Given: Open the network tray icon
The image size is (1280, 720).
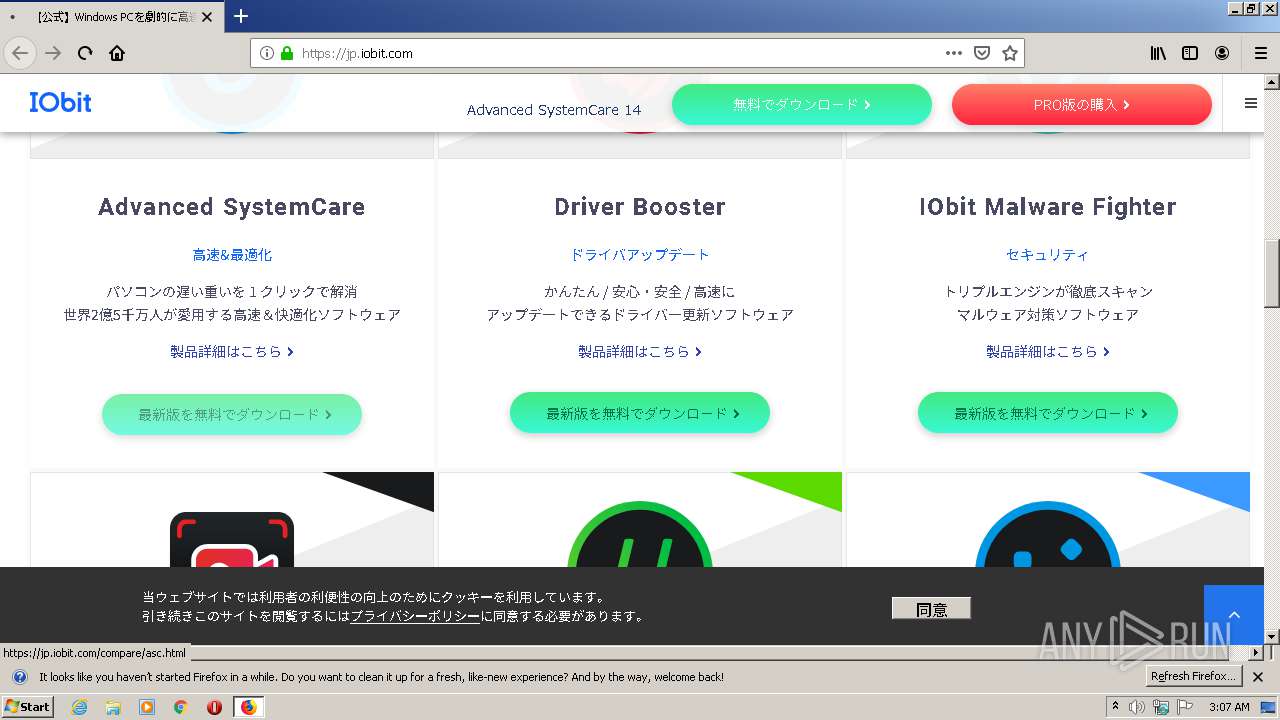Looking at the screenshot, I should (x=1161, y=707).
